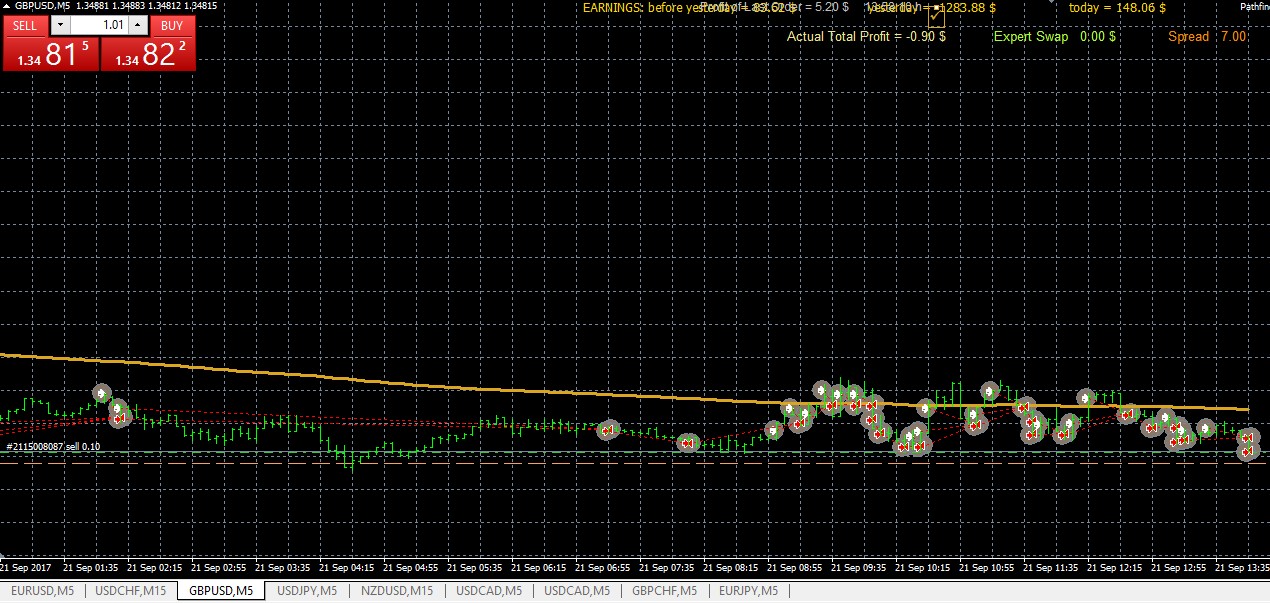
Task: Decrease trade volume with the down arrow
Action: tap(61, 25)
